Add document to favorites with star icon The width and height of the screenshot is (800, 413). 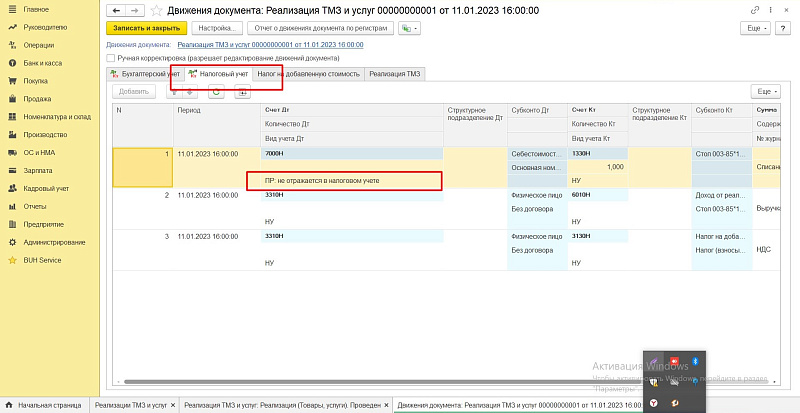[156, 10]
